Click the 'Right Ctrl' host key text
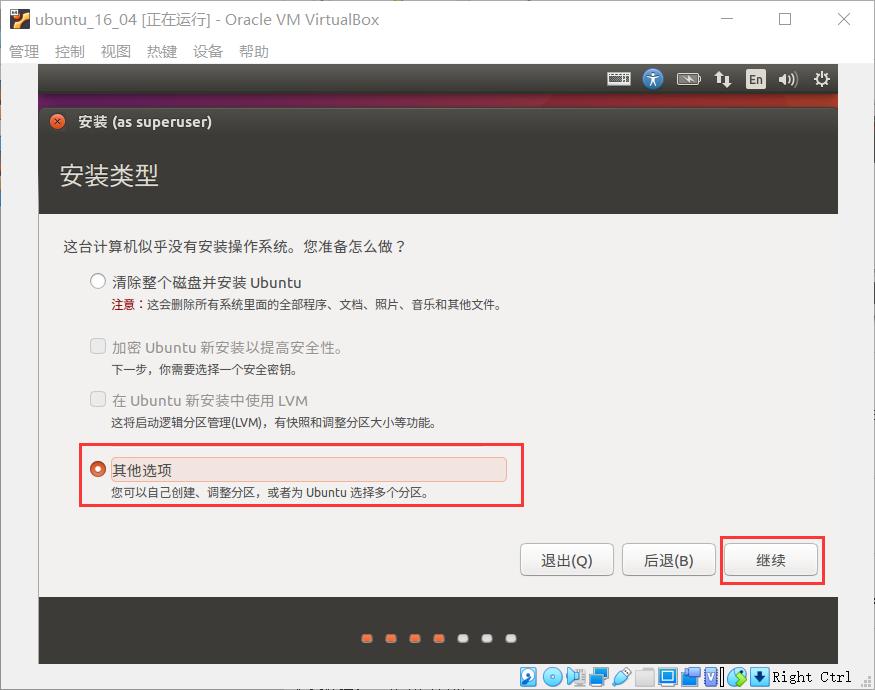The width and height of the screenshot is (875, 690). click(812, 677)
